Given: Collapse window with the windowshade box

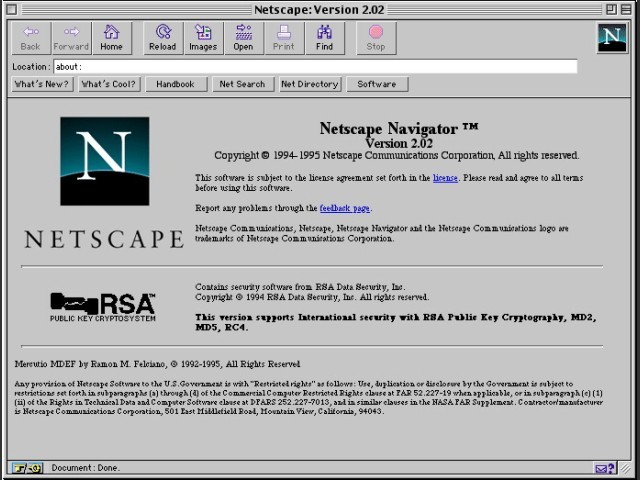Looking at the screenshot, I should [626, 9].
